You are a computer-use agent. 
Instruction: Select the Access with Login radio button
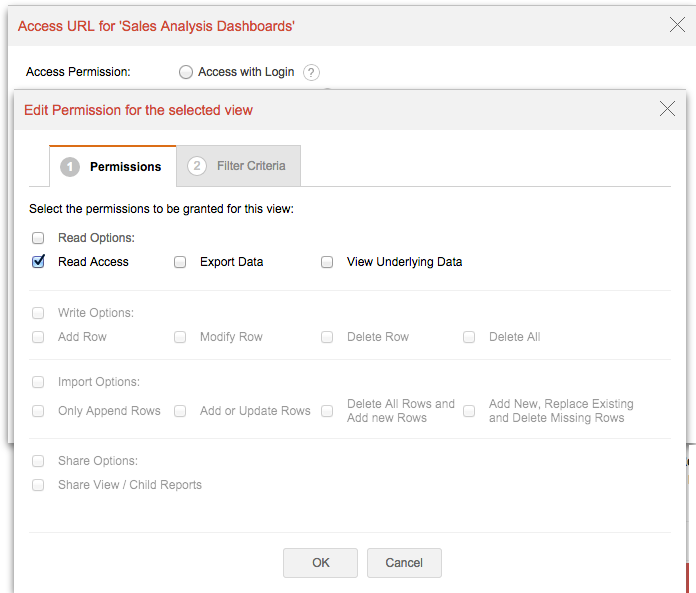(186, 72)
